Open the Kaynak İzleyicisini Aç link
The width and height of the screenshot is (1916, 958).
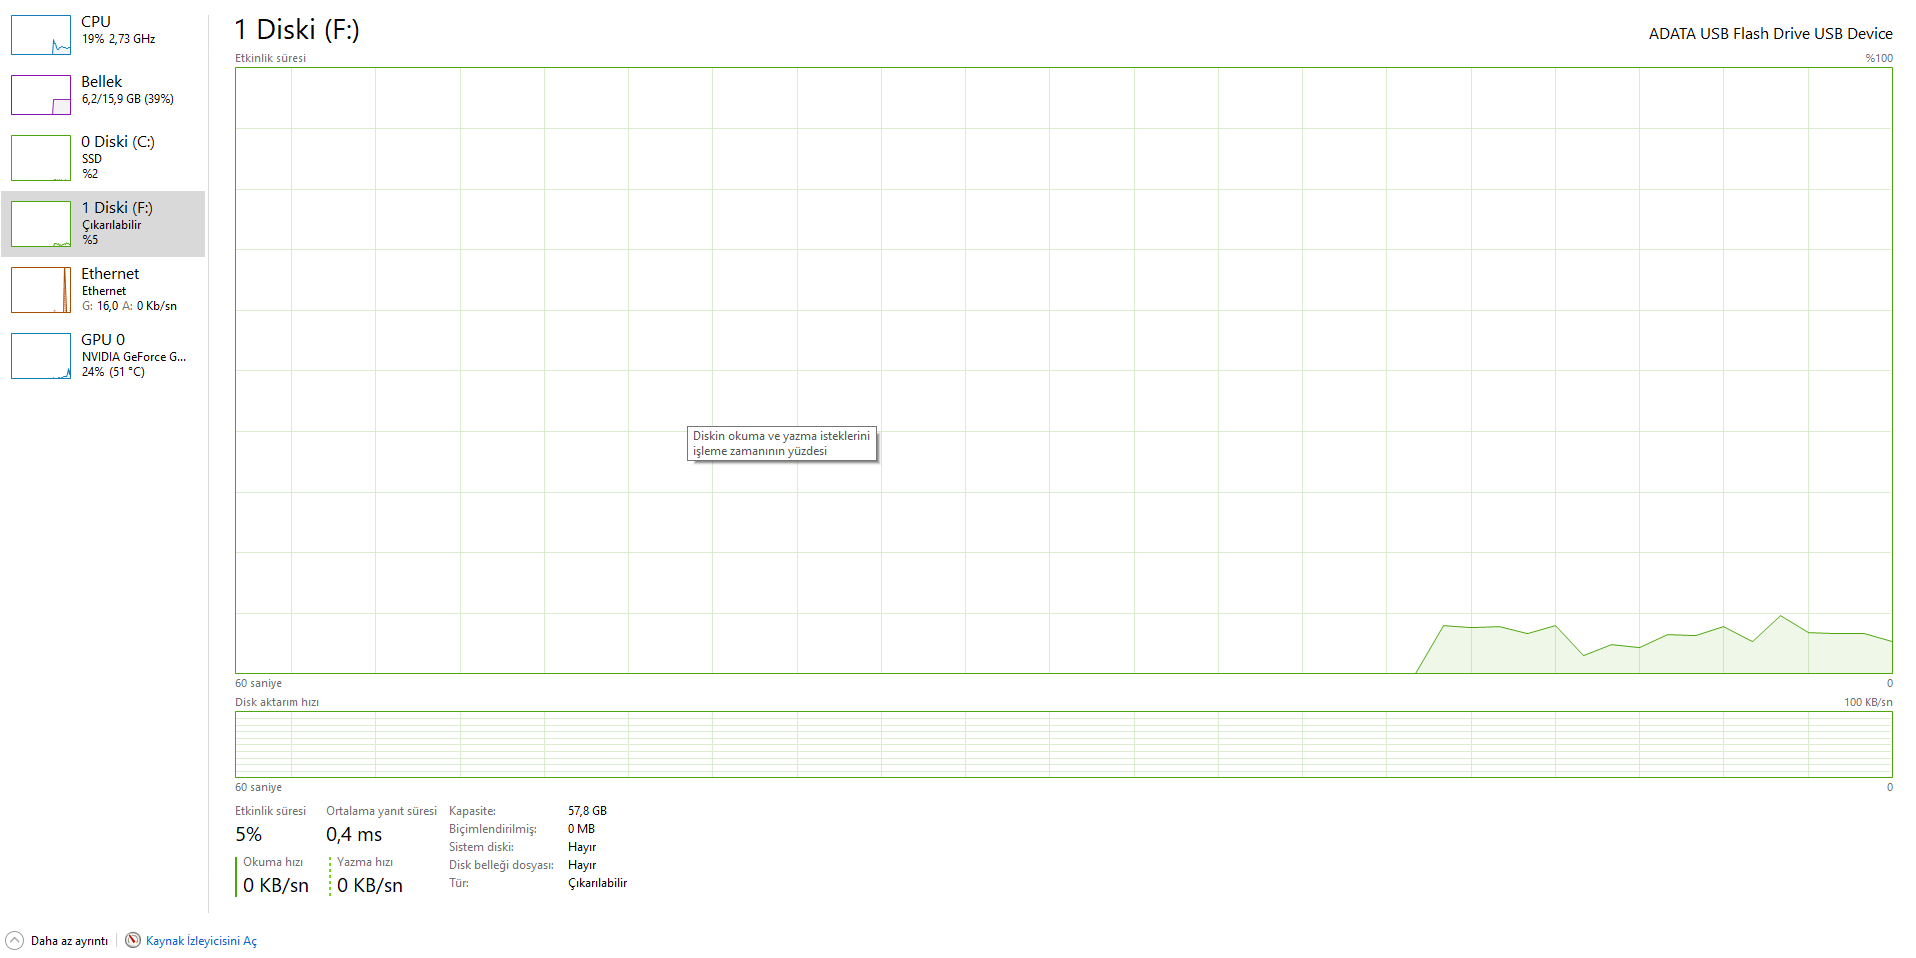point(201,941)
